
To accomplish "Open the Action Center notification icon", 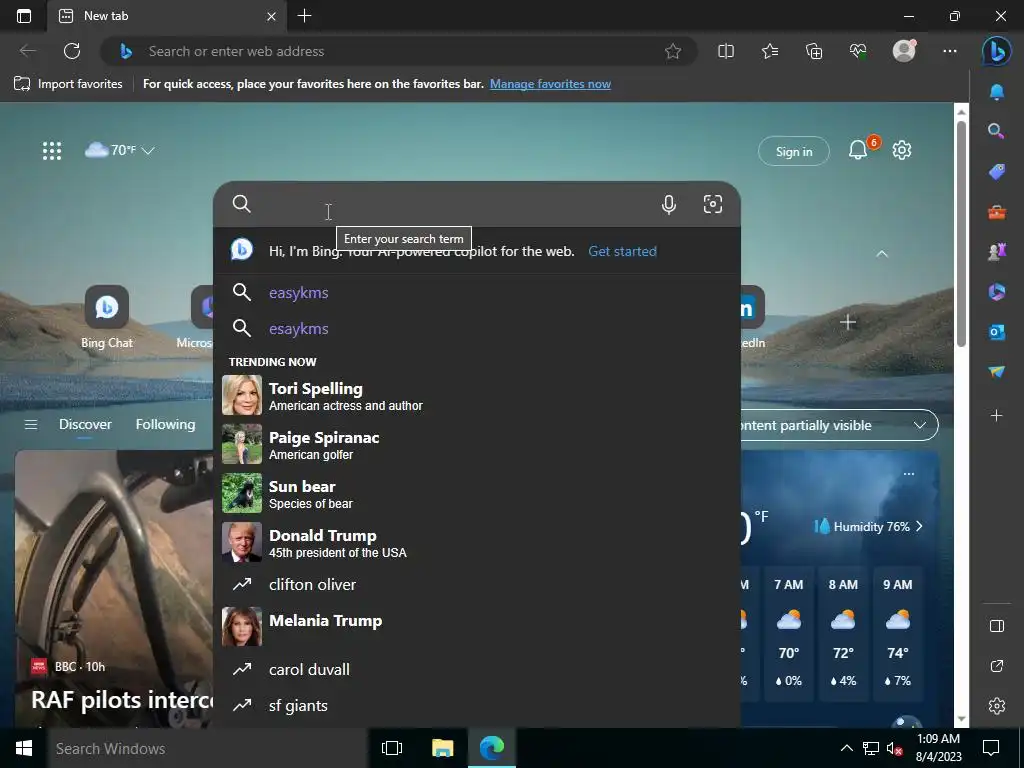I will 991,748.
